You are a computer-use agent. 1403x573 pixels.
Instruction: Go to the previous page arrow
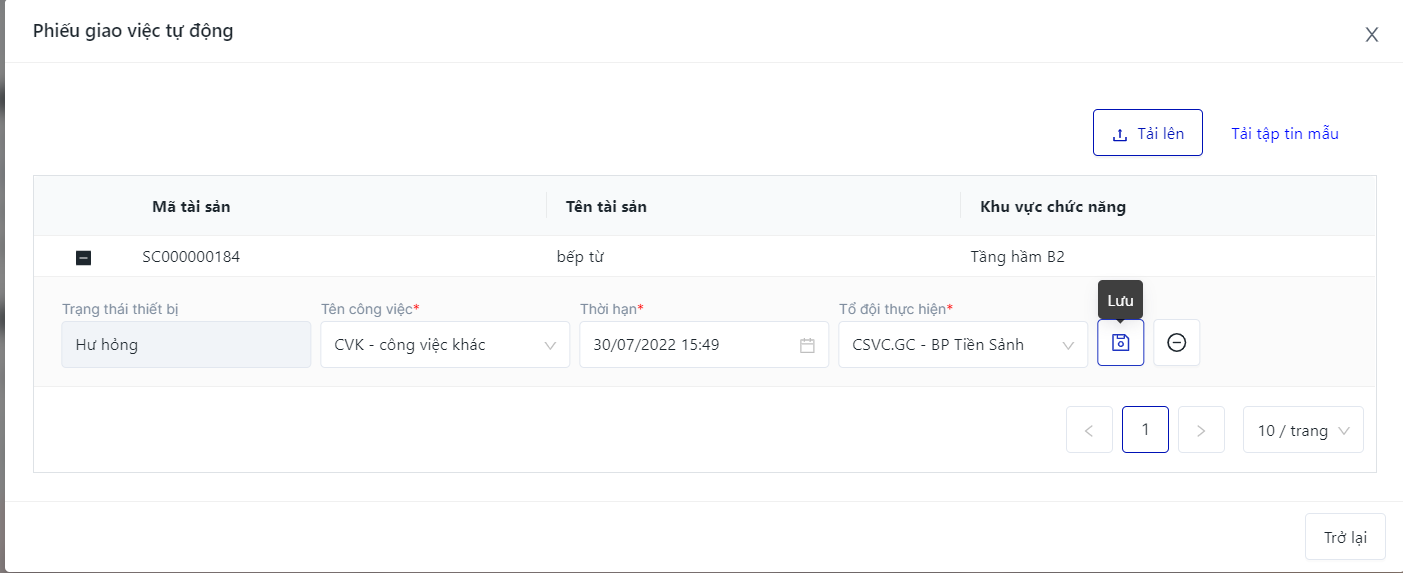click(x=1089, y=430)
